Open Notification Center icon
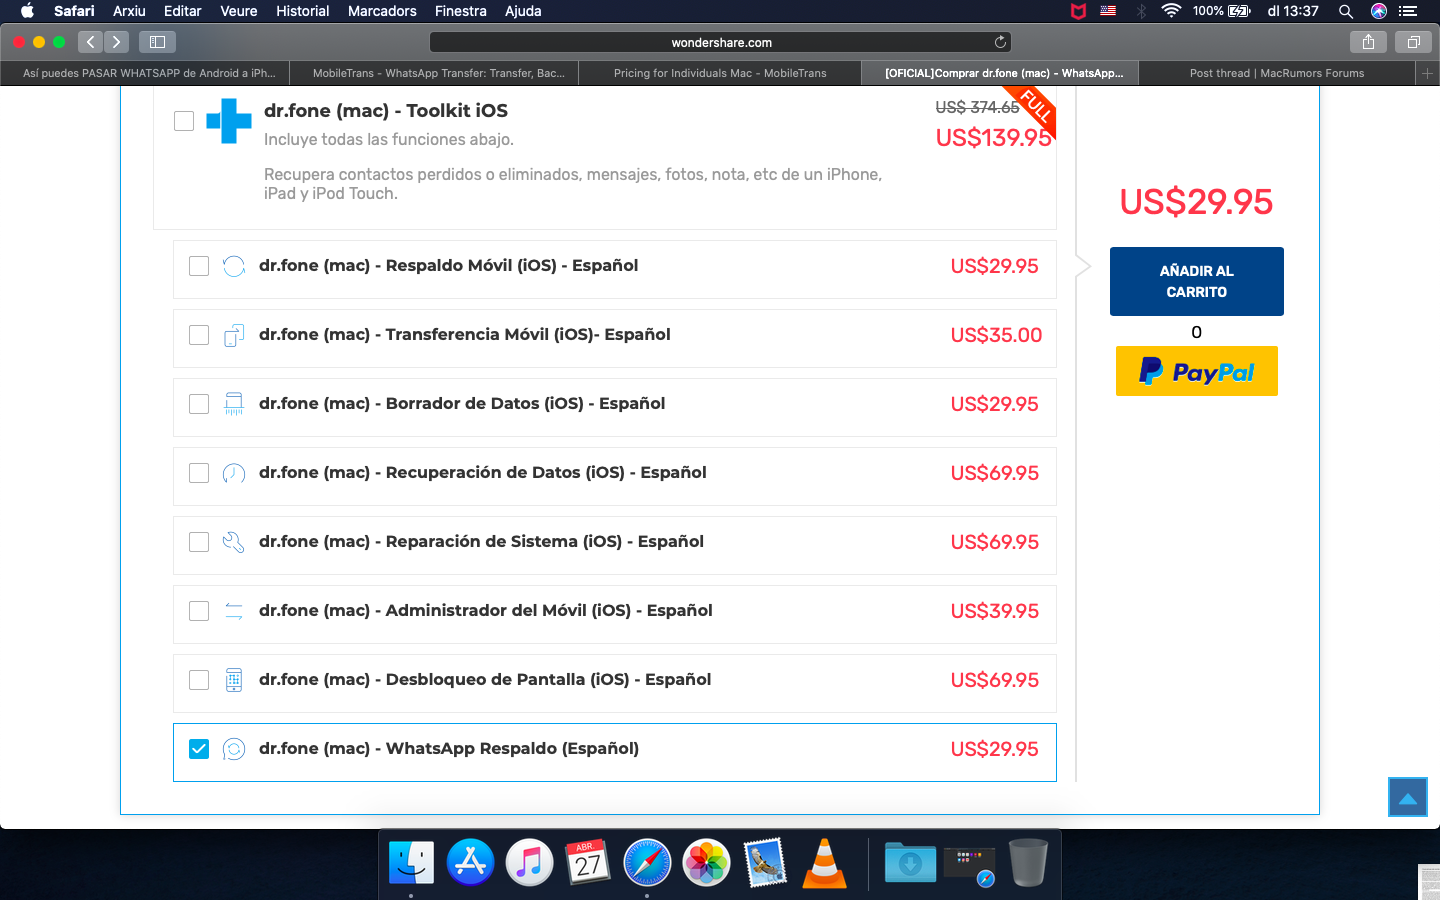This screenshot has height=900, width=1440. (x=1408, y=11)
